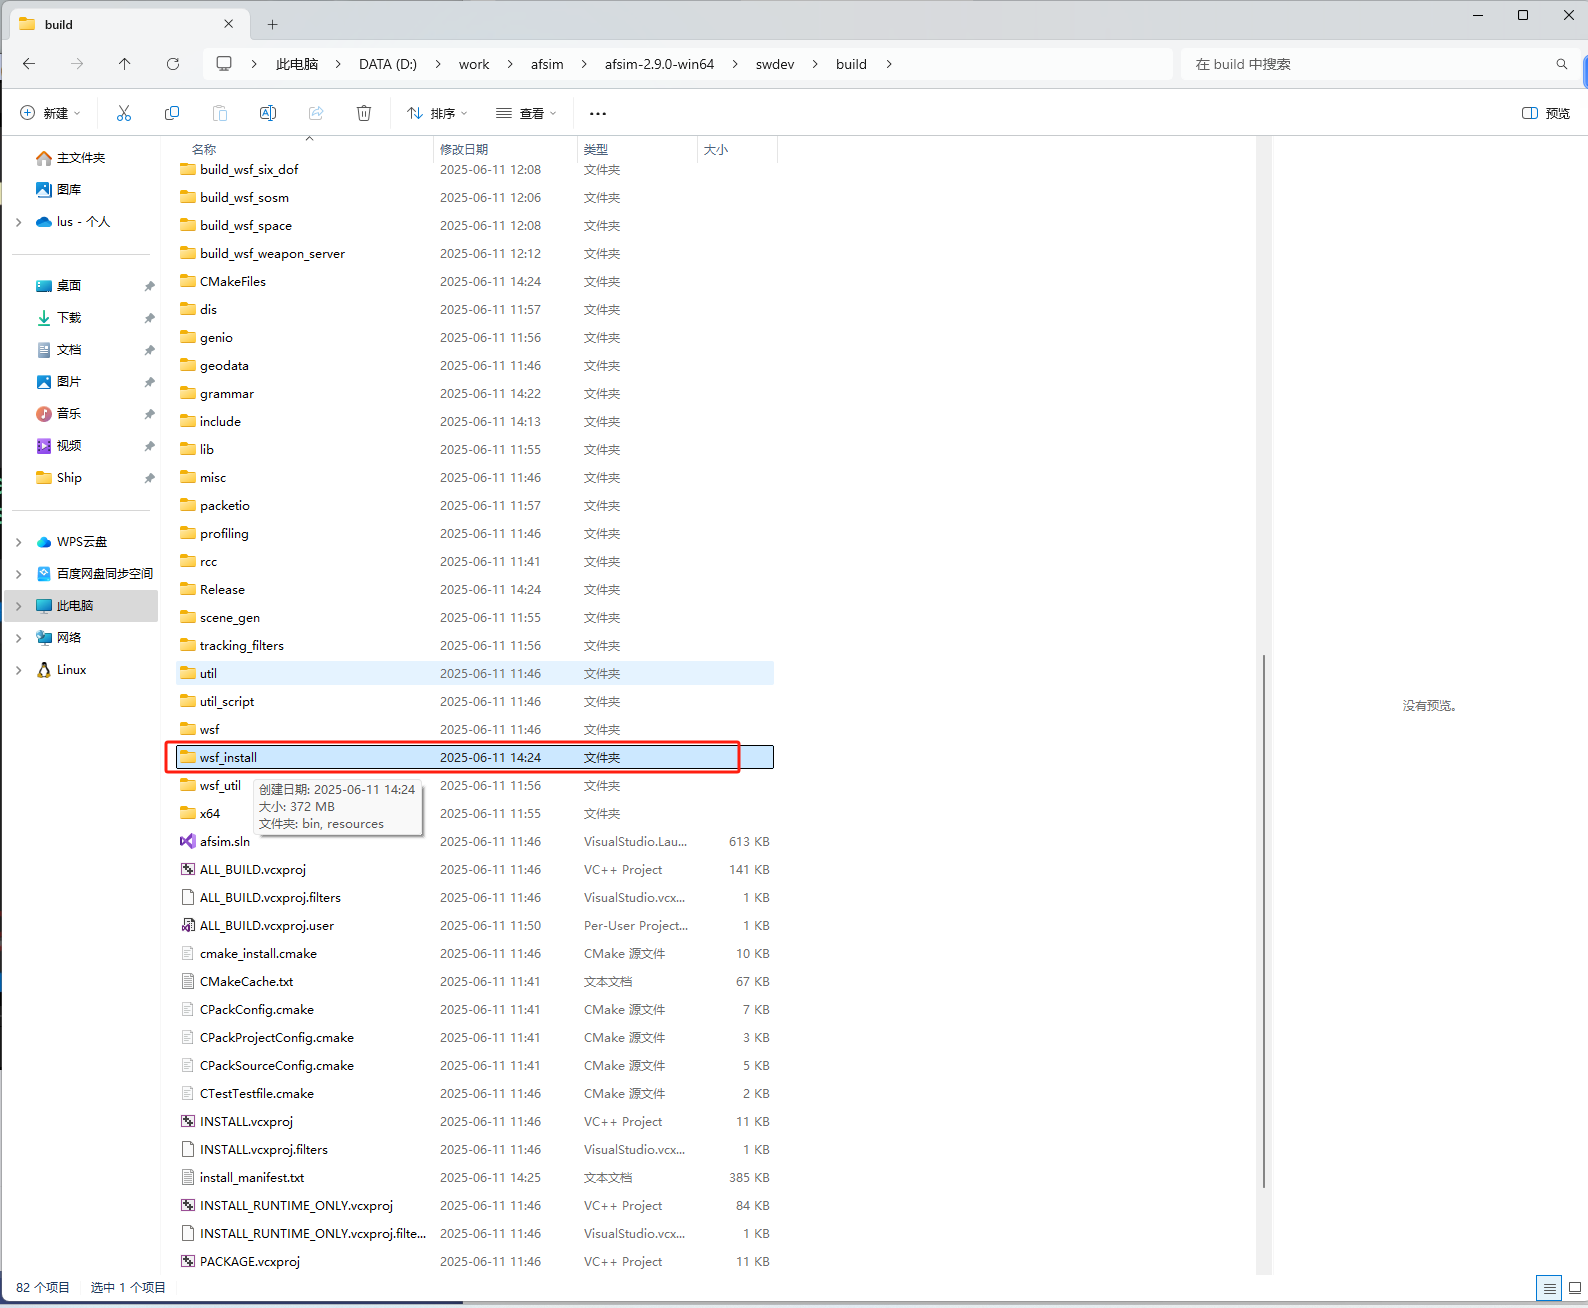Expand chevron after swdev in address bar

click(x=815, y=64)
